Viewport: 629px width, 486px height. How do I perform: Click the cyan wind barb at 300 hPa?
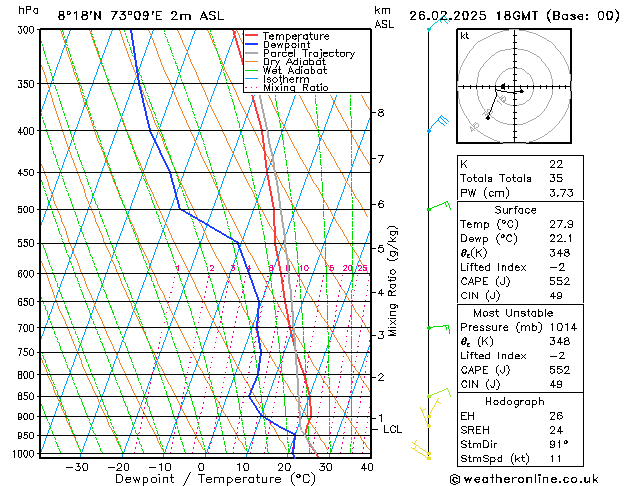(x=439, y=24)
